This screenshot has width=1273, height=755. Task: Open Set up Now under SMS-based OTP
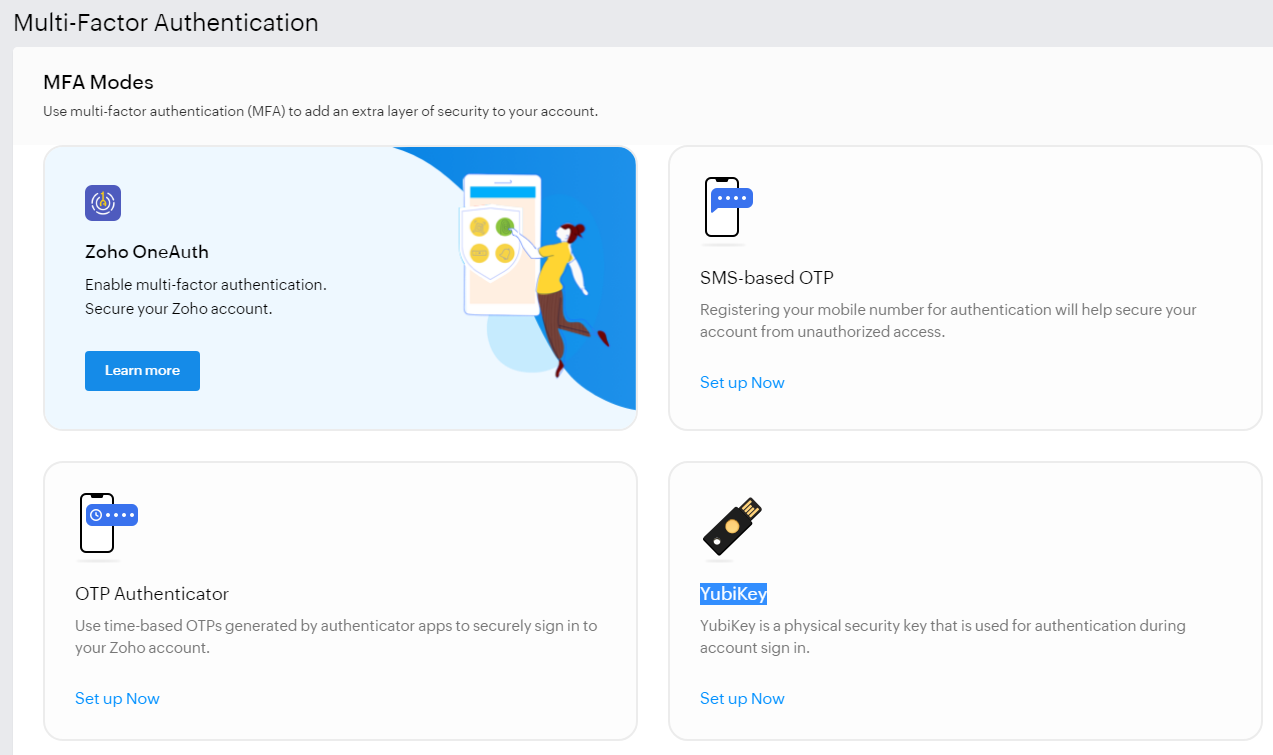742,383
